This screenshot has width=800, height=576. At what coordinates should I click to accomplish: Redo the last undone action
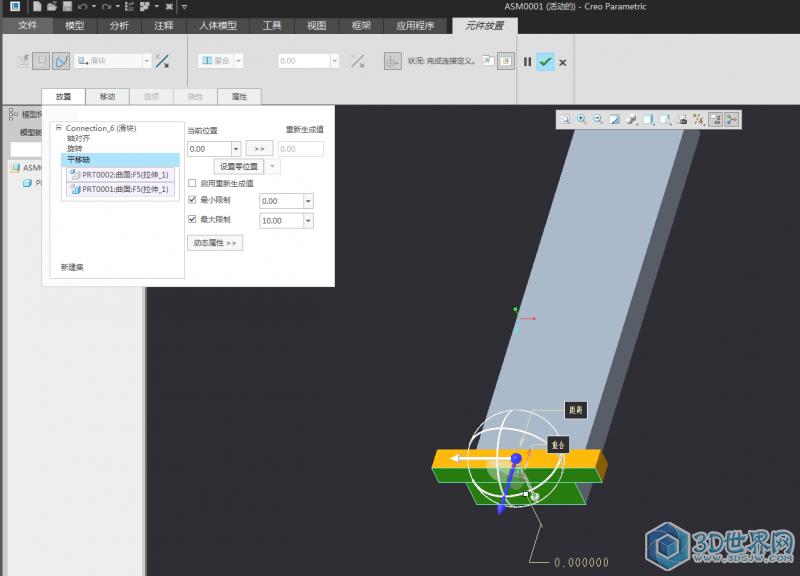pyautogui.click(x=106, y=7)
